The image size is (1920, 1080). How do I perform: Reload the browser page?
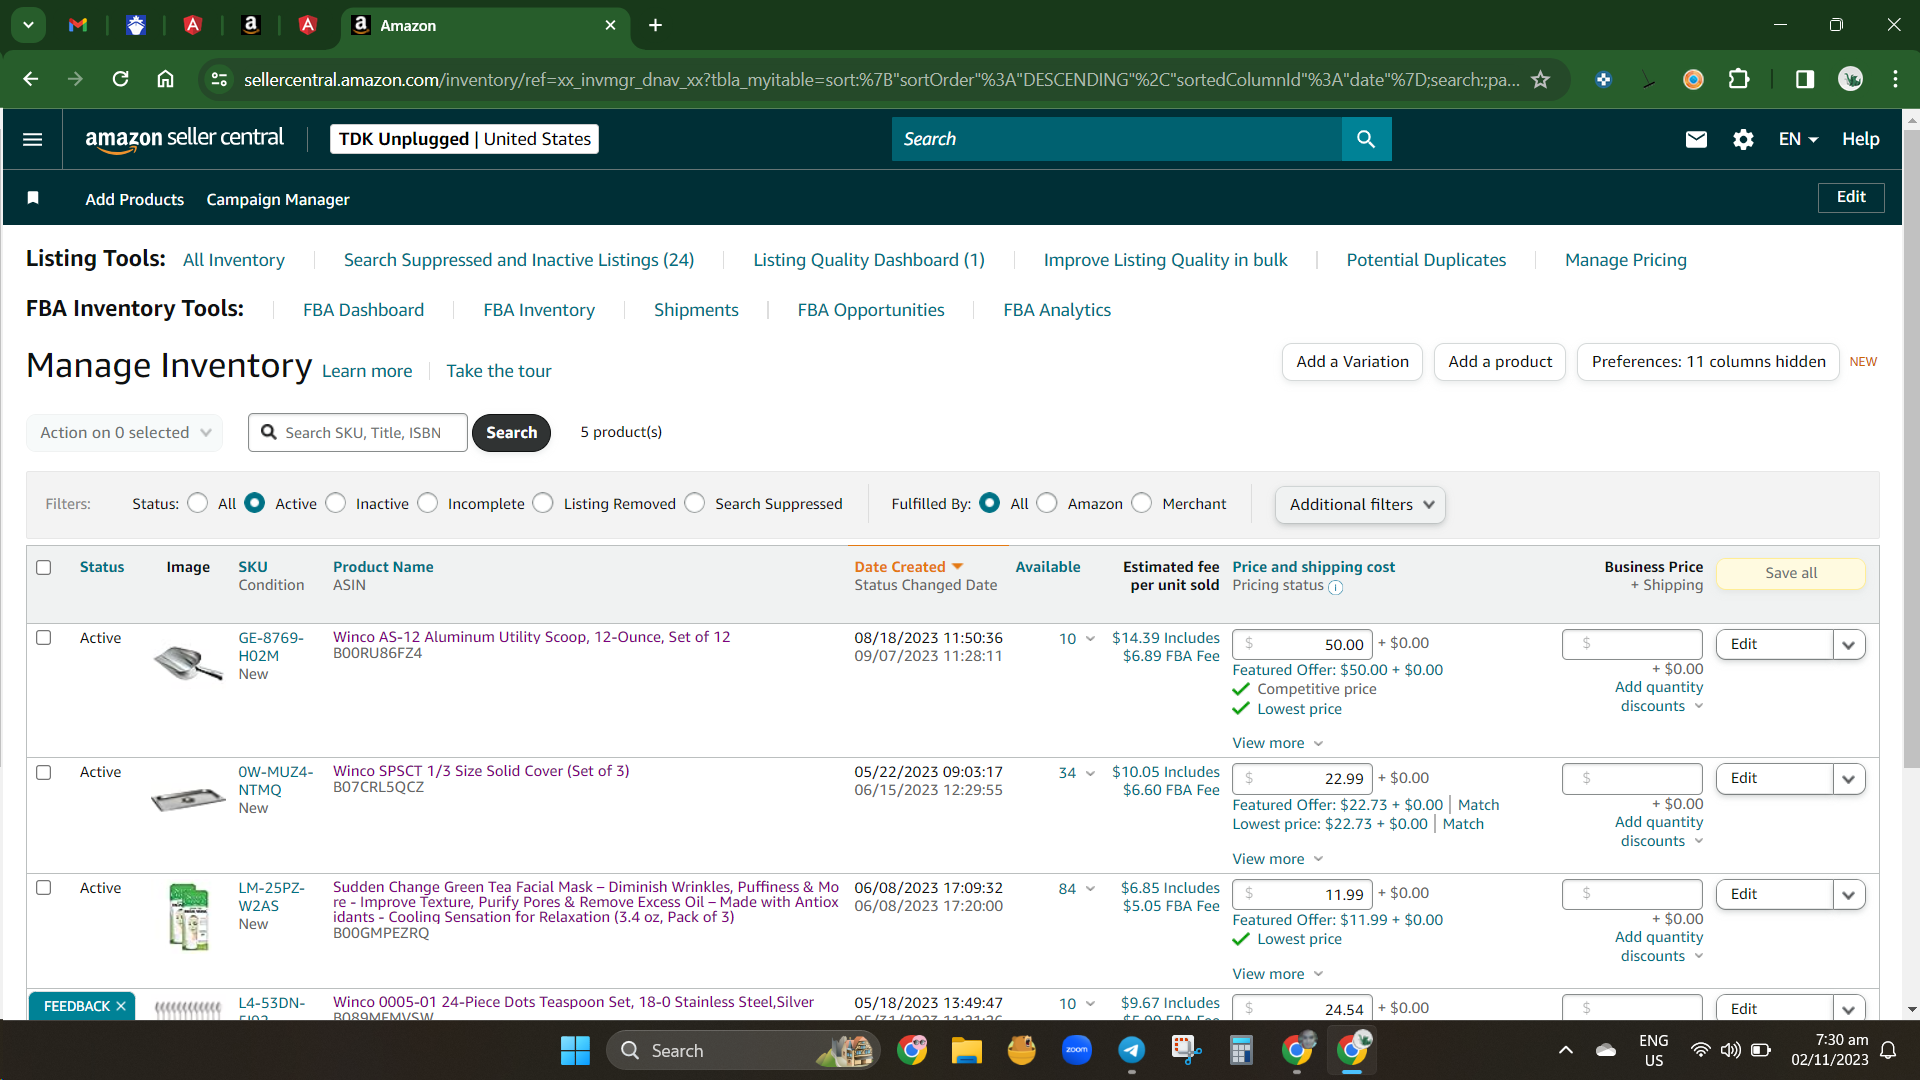click(x=120, y=79)
